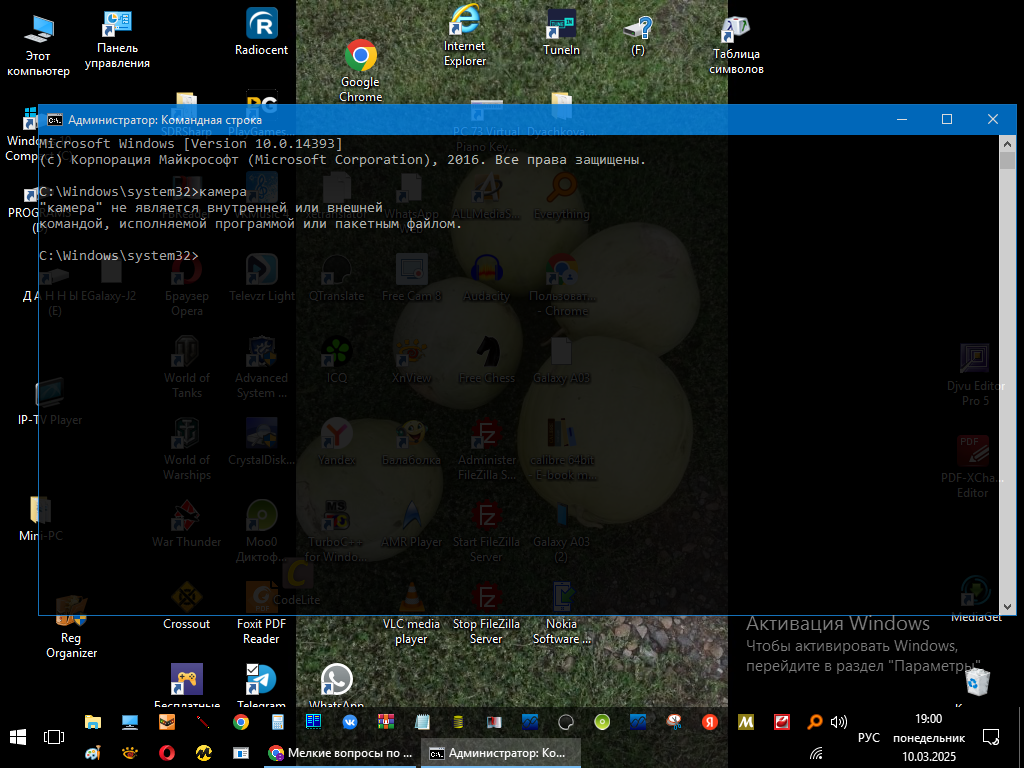
Task: Open the red Yandex icon in taskbar
Action: [710, 722]
